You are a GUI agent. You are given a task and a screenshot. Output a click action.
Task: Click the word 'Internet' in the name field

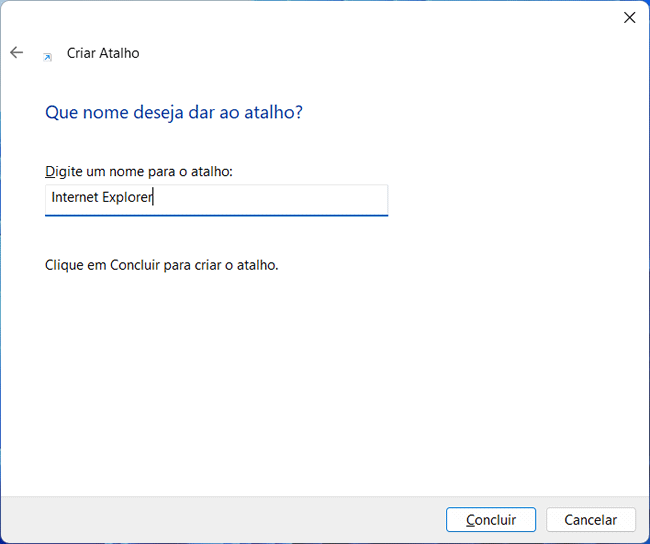[x=75, y=198]
